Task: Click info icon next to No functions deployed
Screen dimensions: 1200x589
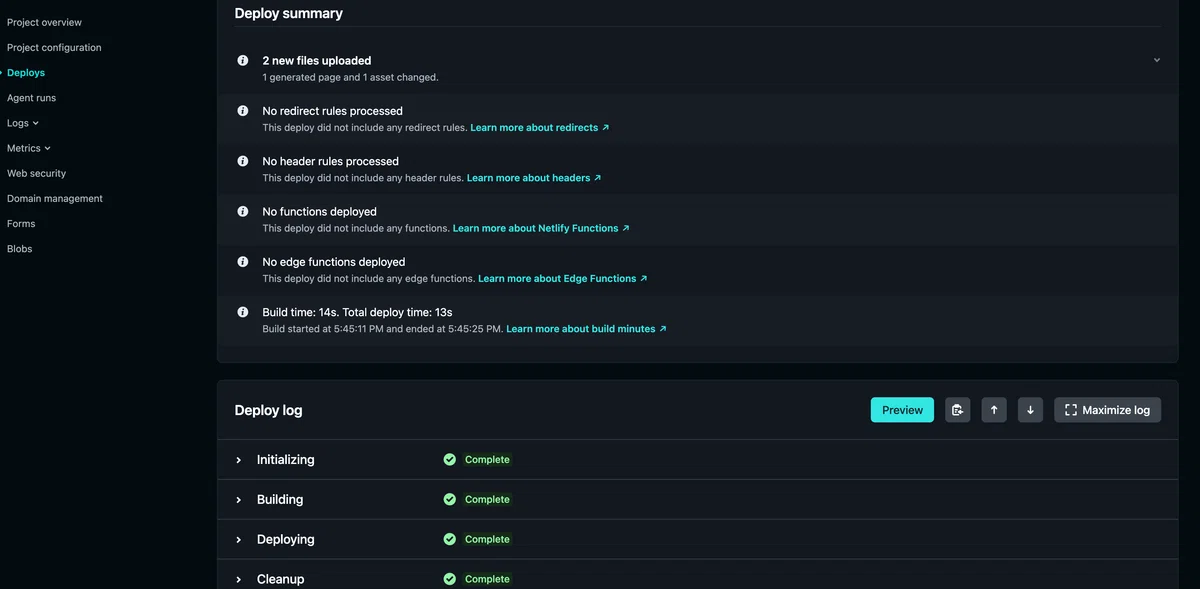Action: [243, 211]
